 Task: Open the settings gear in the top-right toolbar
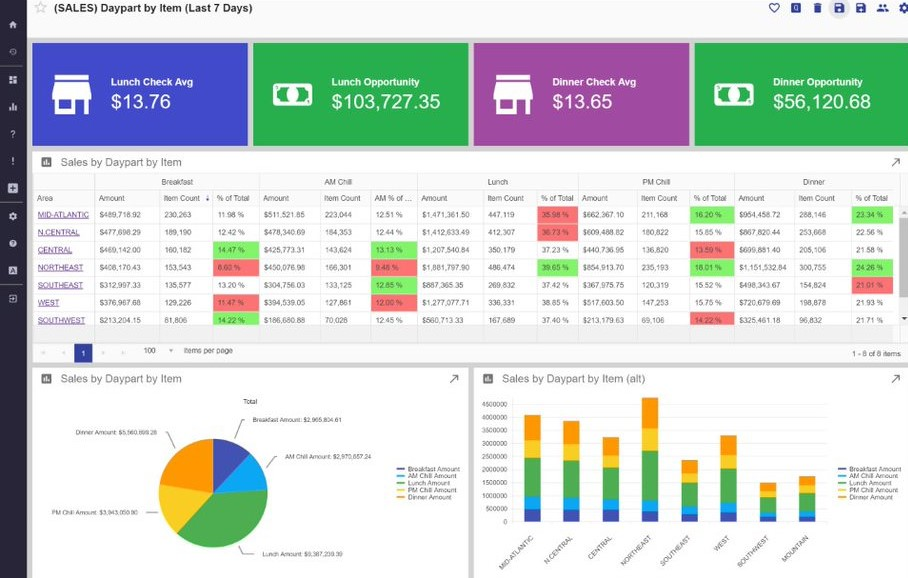click(903, 9)
